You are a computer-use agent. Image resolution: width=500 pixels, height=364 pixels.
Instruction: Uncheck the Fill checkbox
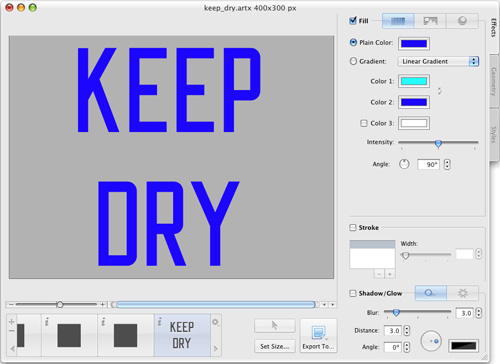pos(353,21)
